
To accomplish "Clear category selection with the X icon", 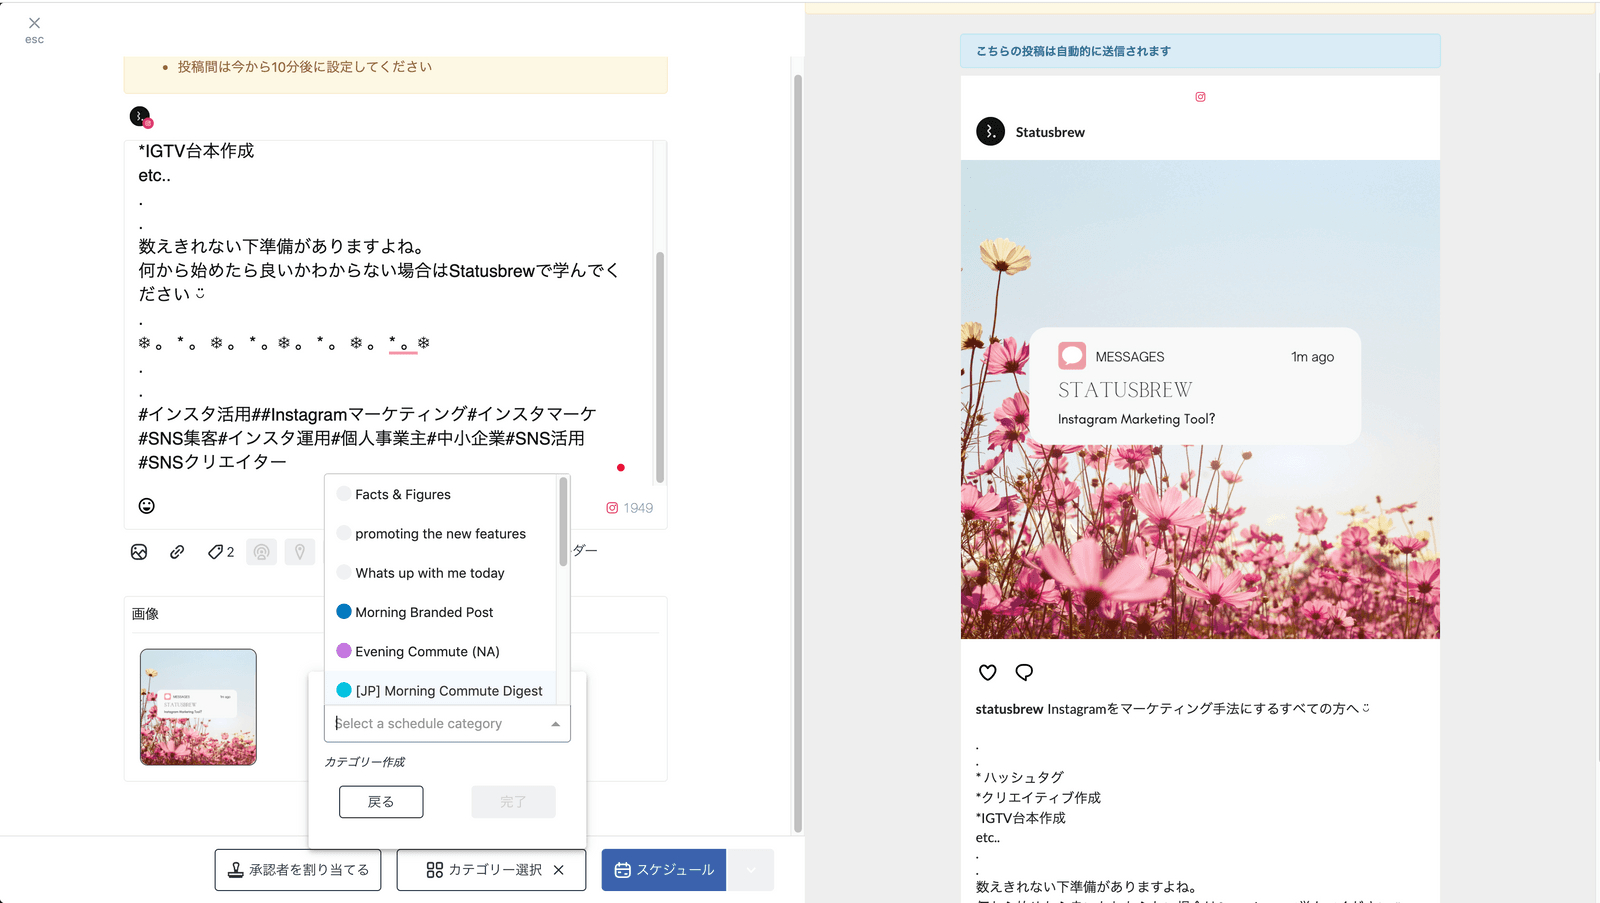I will 559,870.
